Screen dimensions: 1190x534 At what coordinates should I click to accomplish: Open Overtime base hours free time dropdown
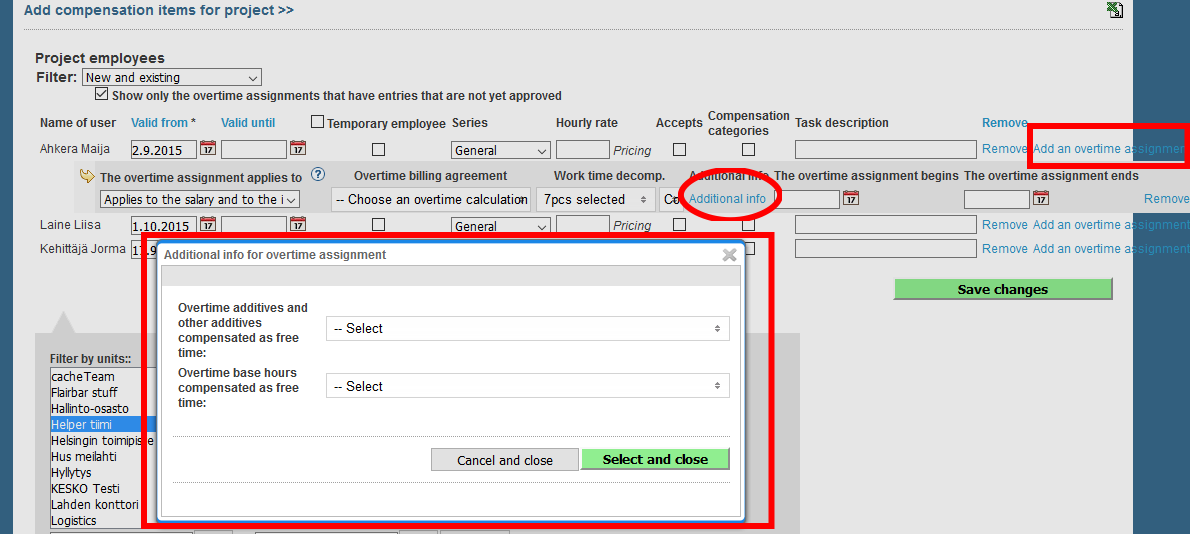pos(527,386)
